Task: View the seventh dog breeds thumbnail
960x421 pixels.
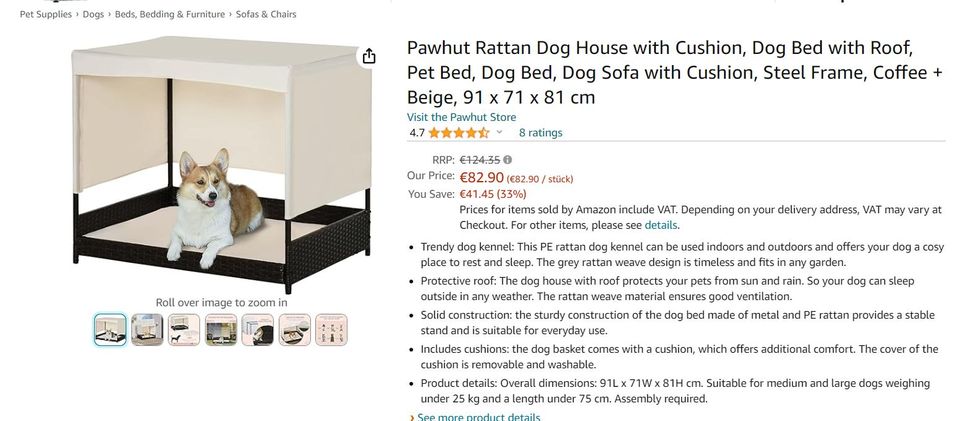Action: (x=331, y=329)
